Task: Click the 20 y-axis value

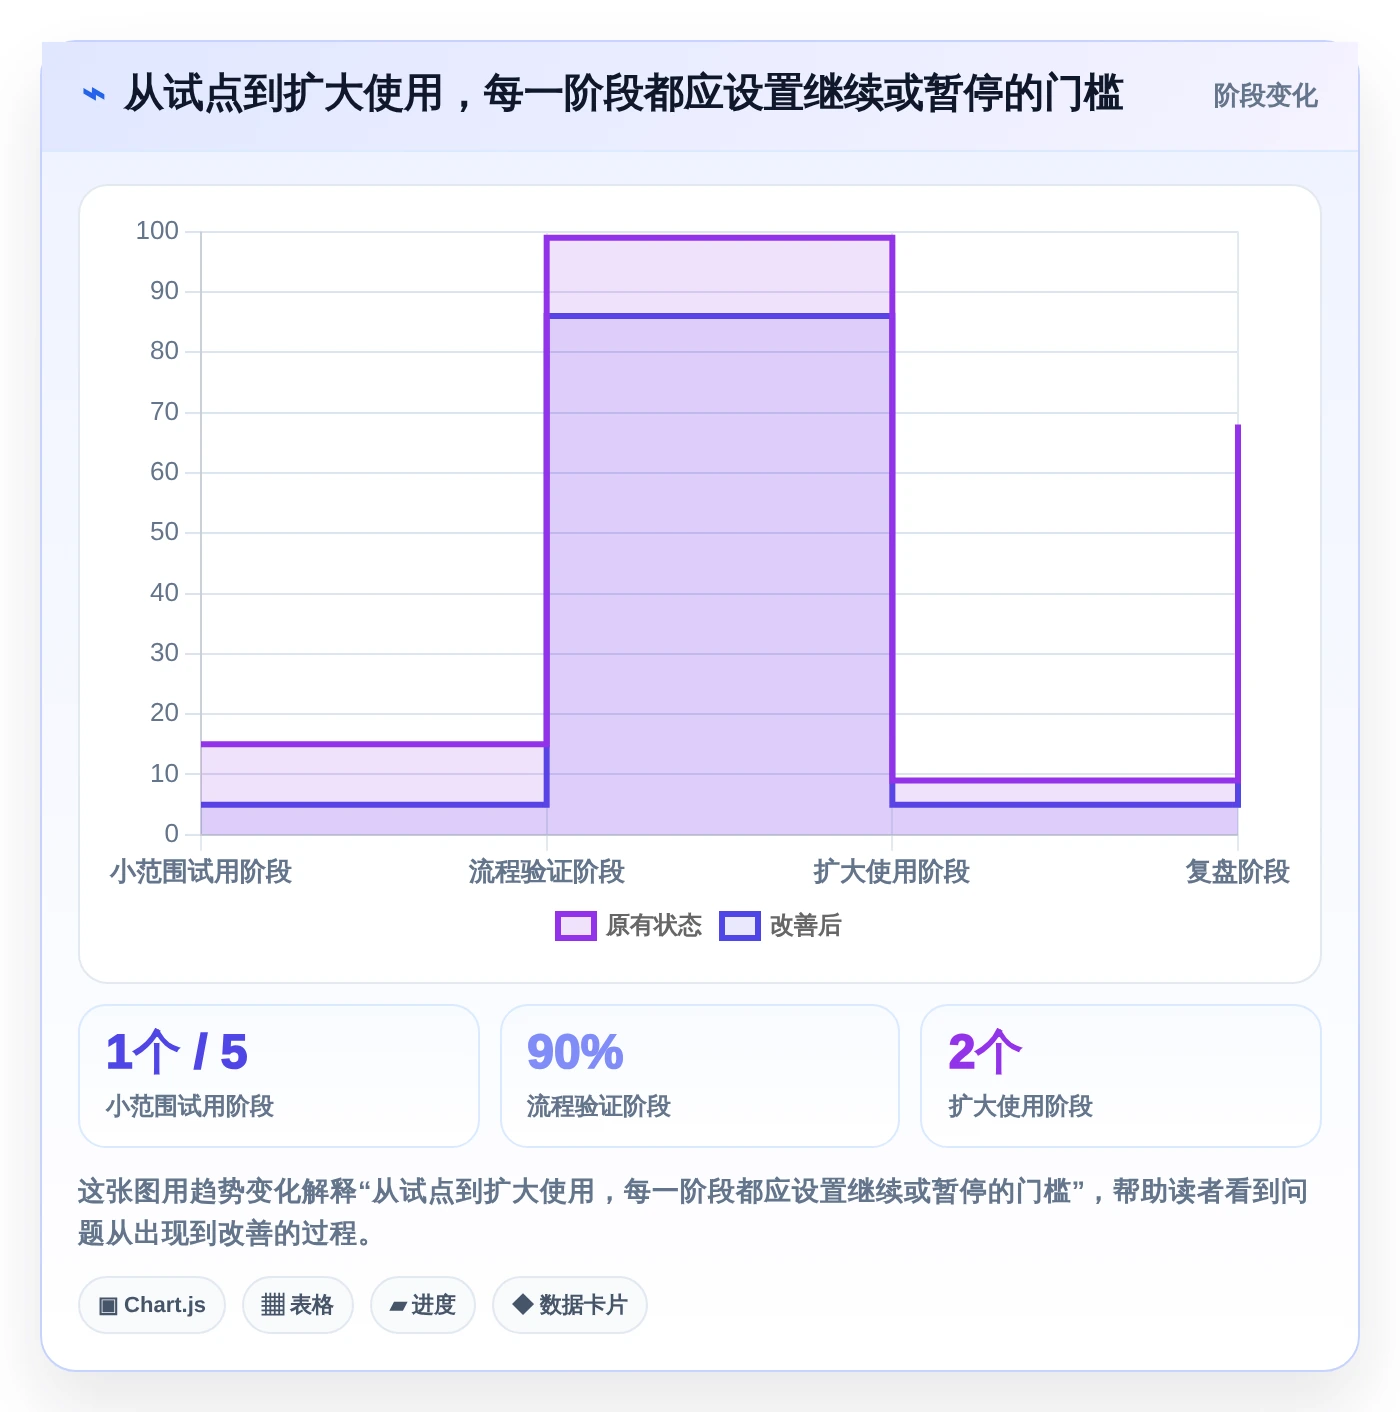Action: click(164, 713)
